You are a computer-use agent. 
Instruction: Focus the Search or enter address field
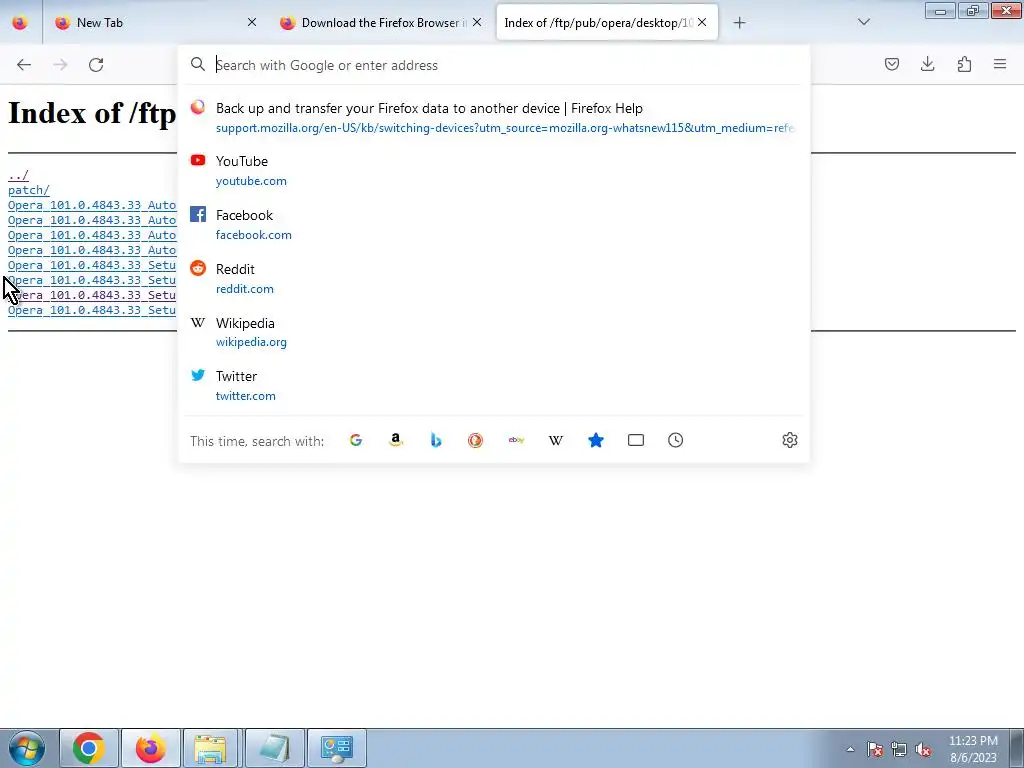(x=494, y=65)
